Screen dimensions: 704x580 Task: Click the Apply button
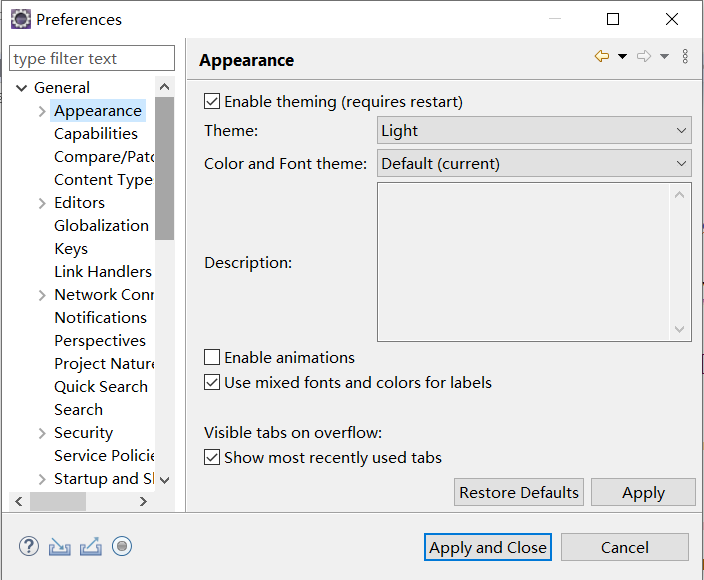[x=643, y=492]
